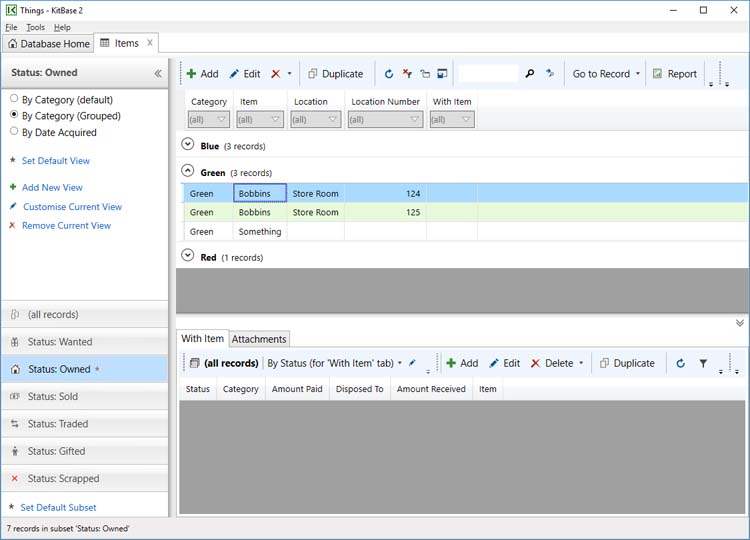Refresh the Items list
The image size is (750, 540).
click(389, 74)
